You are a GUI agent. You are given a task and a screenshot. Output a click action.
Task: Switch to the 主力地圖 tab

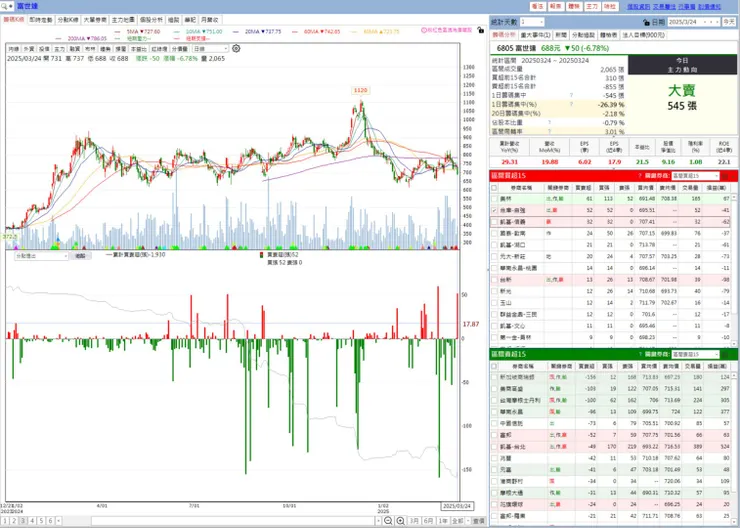[123, 20]
